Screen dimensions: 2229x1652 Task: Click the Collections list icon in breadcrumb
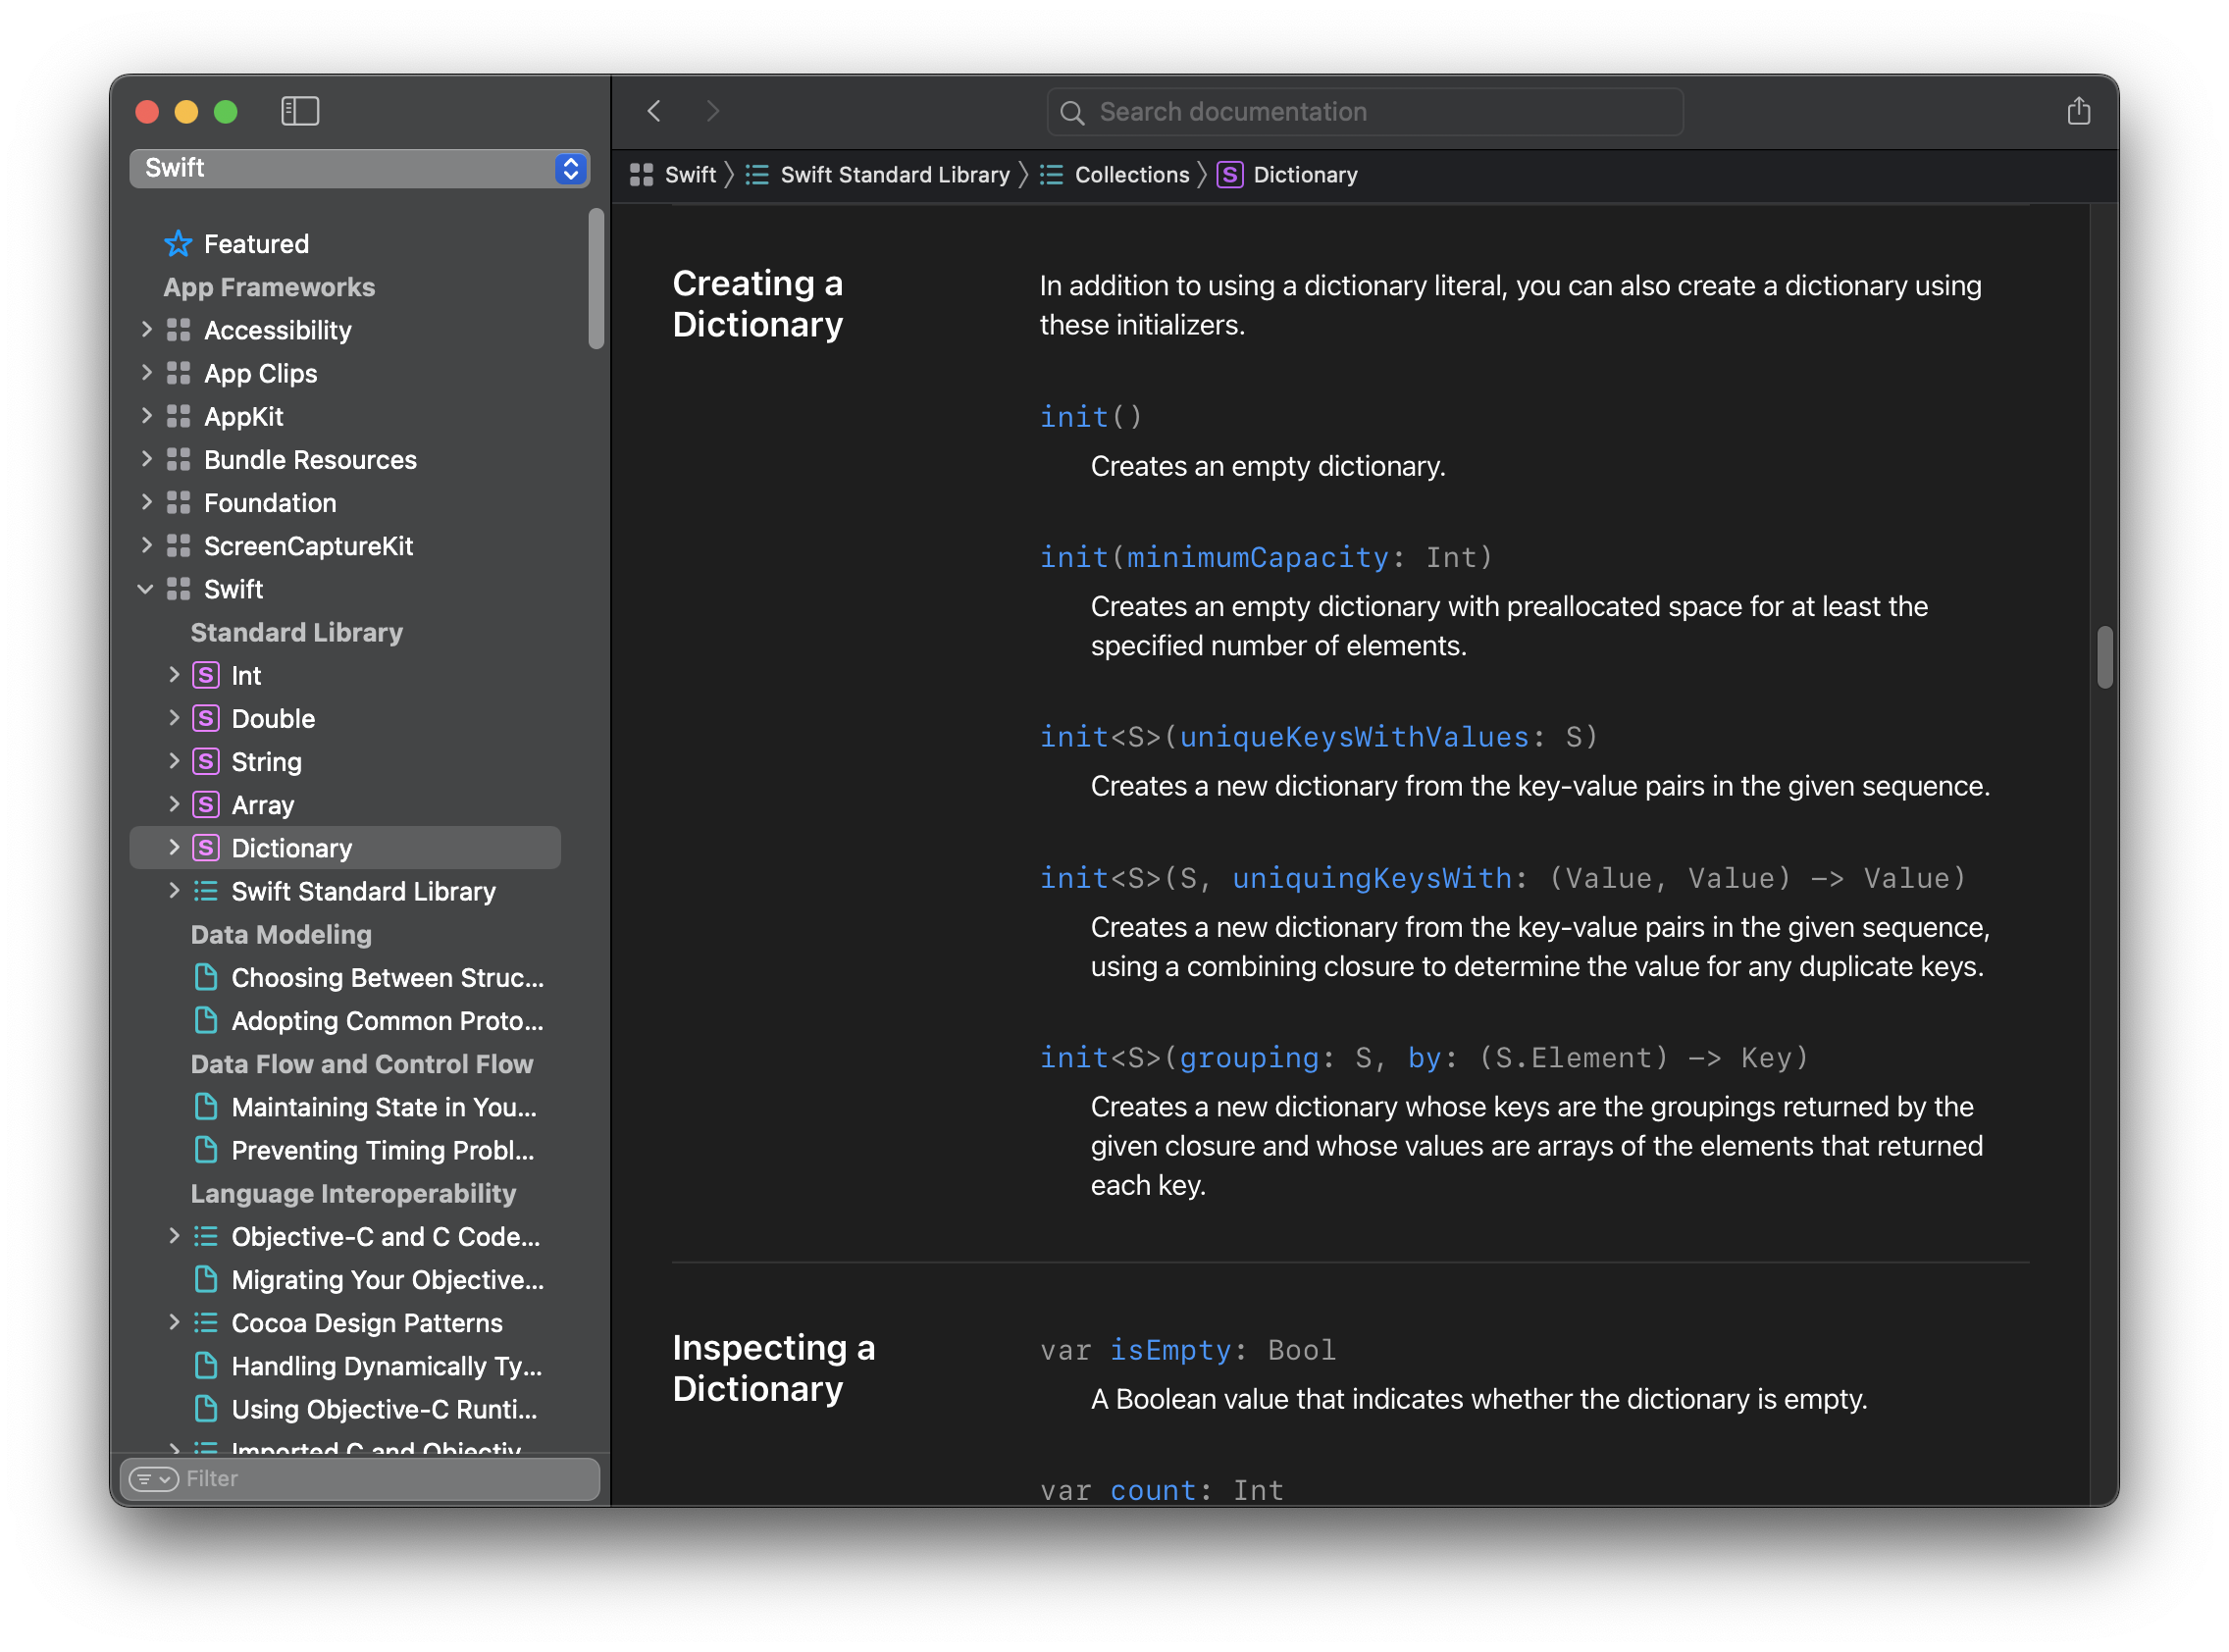1051,174
